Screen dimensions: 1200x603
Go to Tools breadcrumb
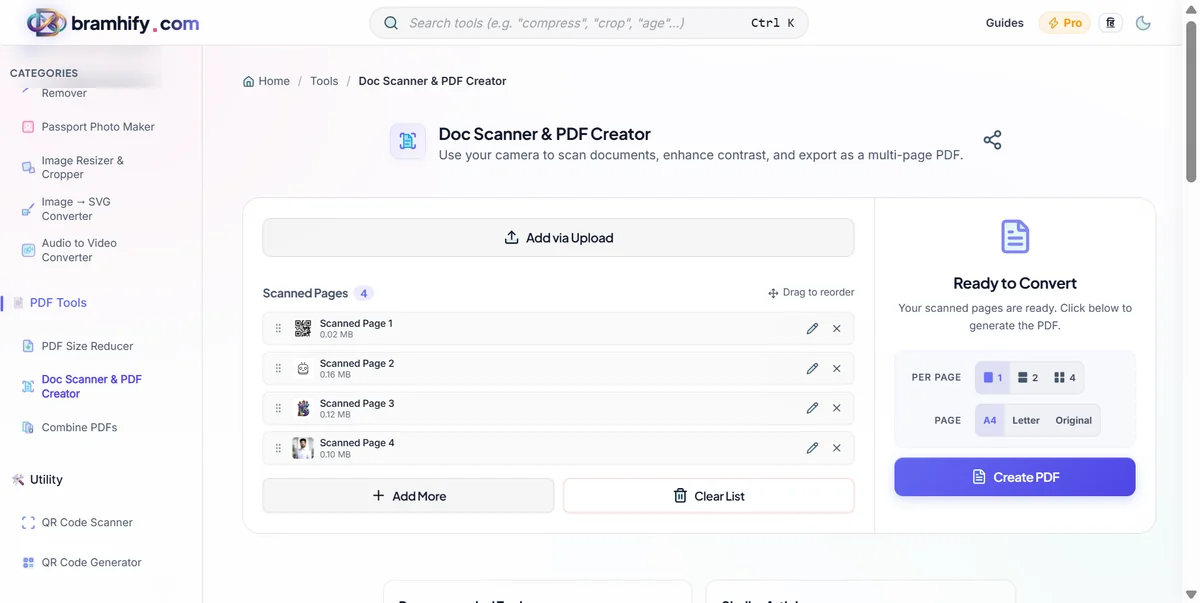324,81
